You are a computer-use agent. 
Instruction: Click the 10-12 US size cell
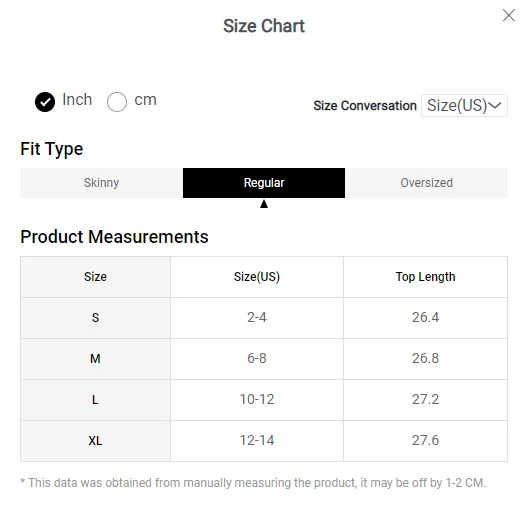coord(257,400)
